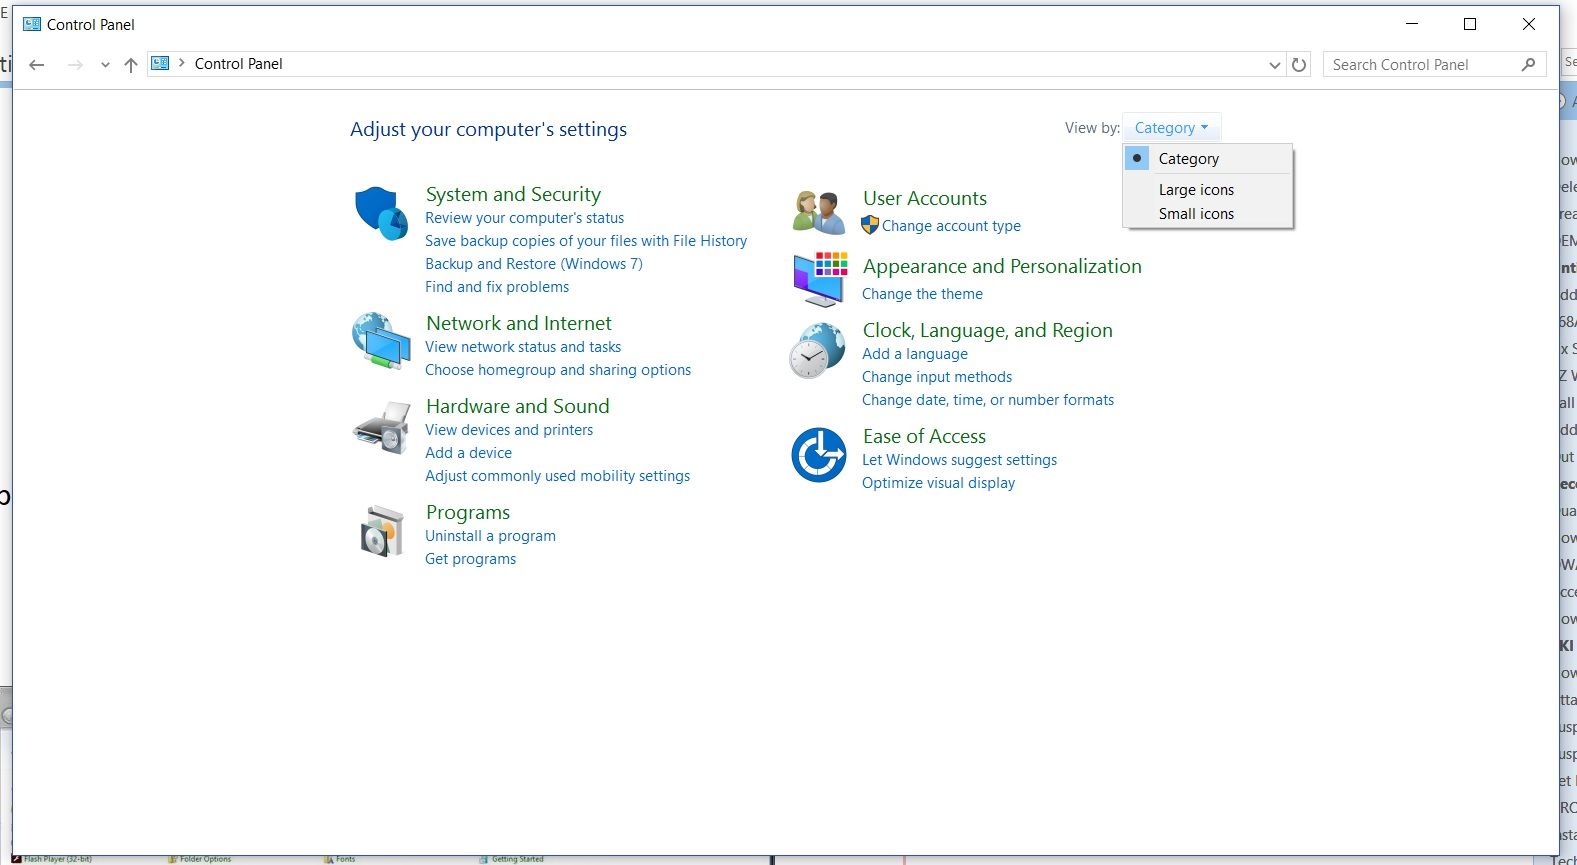The image size is (1577, 865).
Task: Open the System and Security shield icon
Action: 381,213
